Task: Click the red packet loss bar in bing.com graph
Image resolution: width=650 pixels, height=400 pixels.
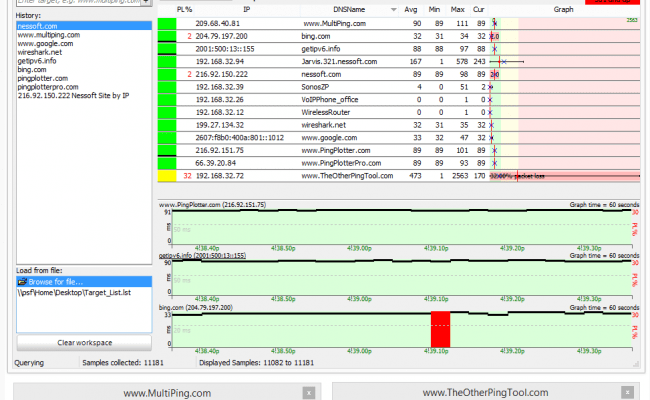Action: [x=440, y=330]
